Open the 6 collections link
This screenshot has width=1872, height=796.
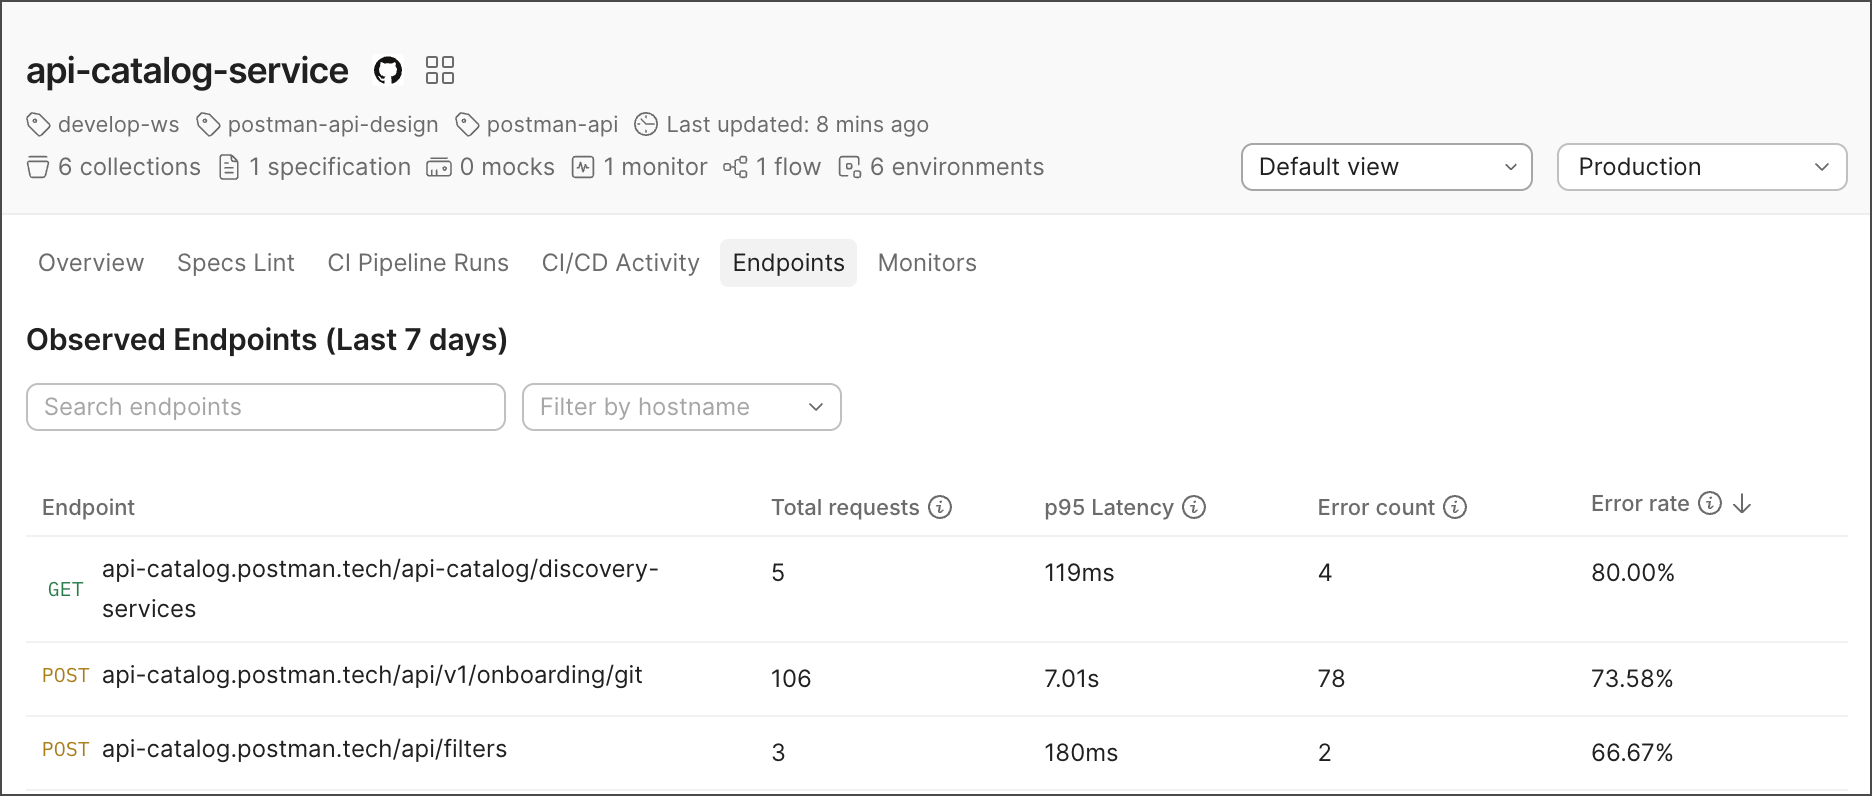[129, 167]
